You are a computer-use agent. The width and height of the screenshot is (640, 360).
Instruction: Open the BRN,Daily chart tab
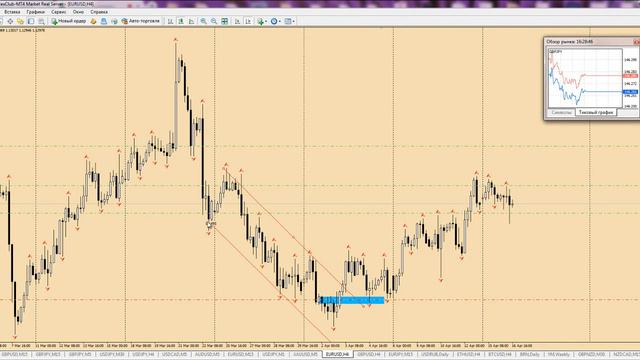(x=530, y=354)
